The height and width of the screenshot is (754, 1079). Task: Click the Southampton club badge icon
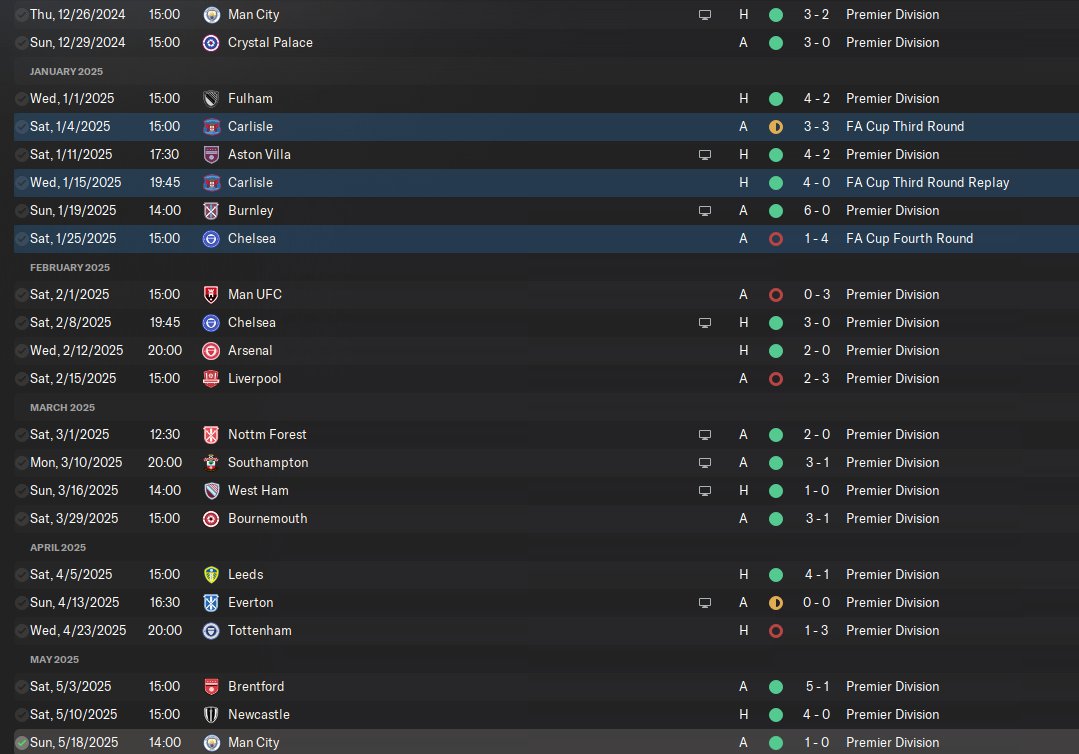click(x=211, y=463)
